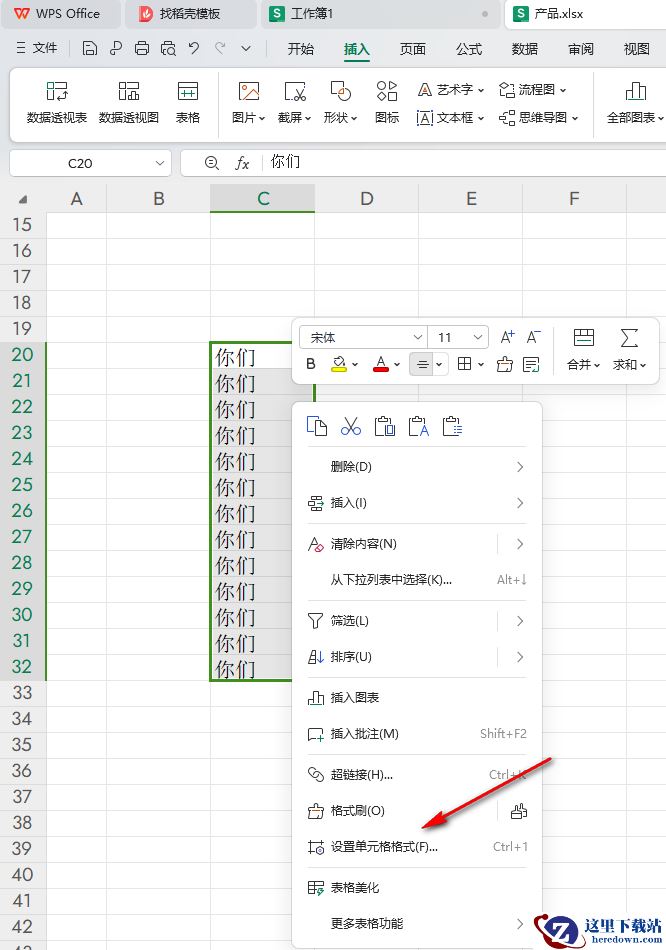Insert a PivotTable (数据透视表)
Viewport: 666px width, 950px height.
click(x=57, y=103)
